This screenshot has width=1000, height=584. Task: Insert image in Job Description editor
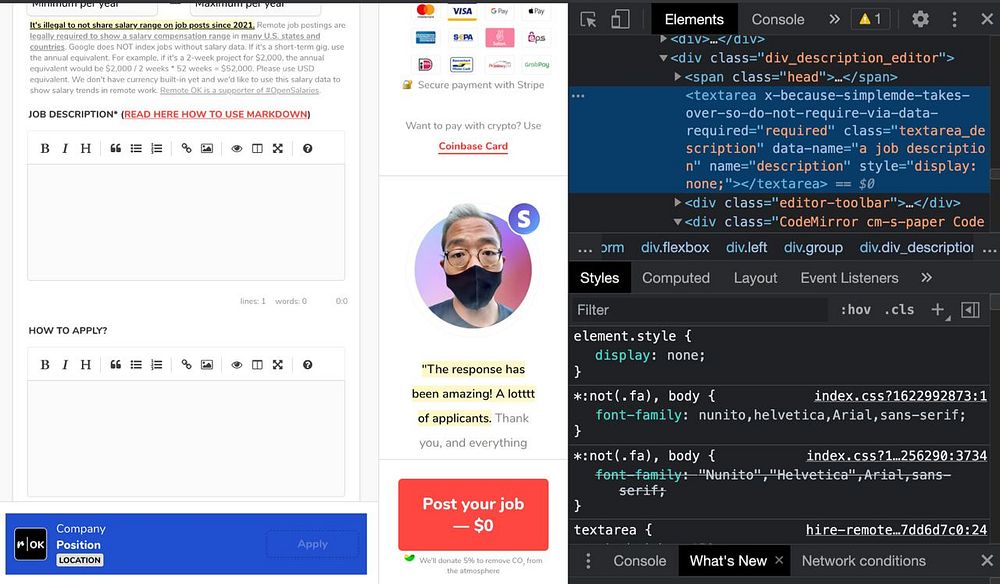pos(207,149)
